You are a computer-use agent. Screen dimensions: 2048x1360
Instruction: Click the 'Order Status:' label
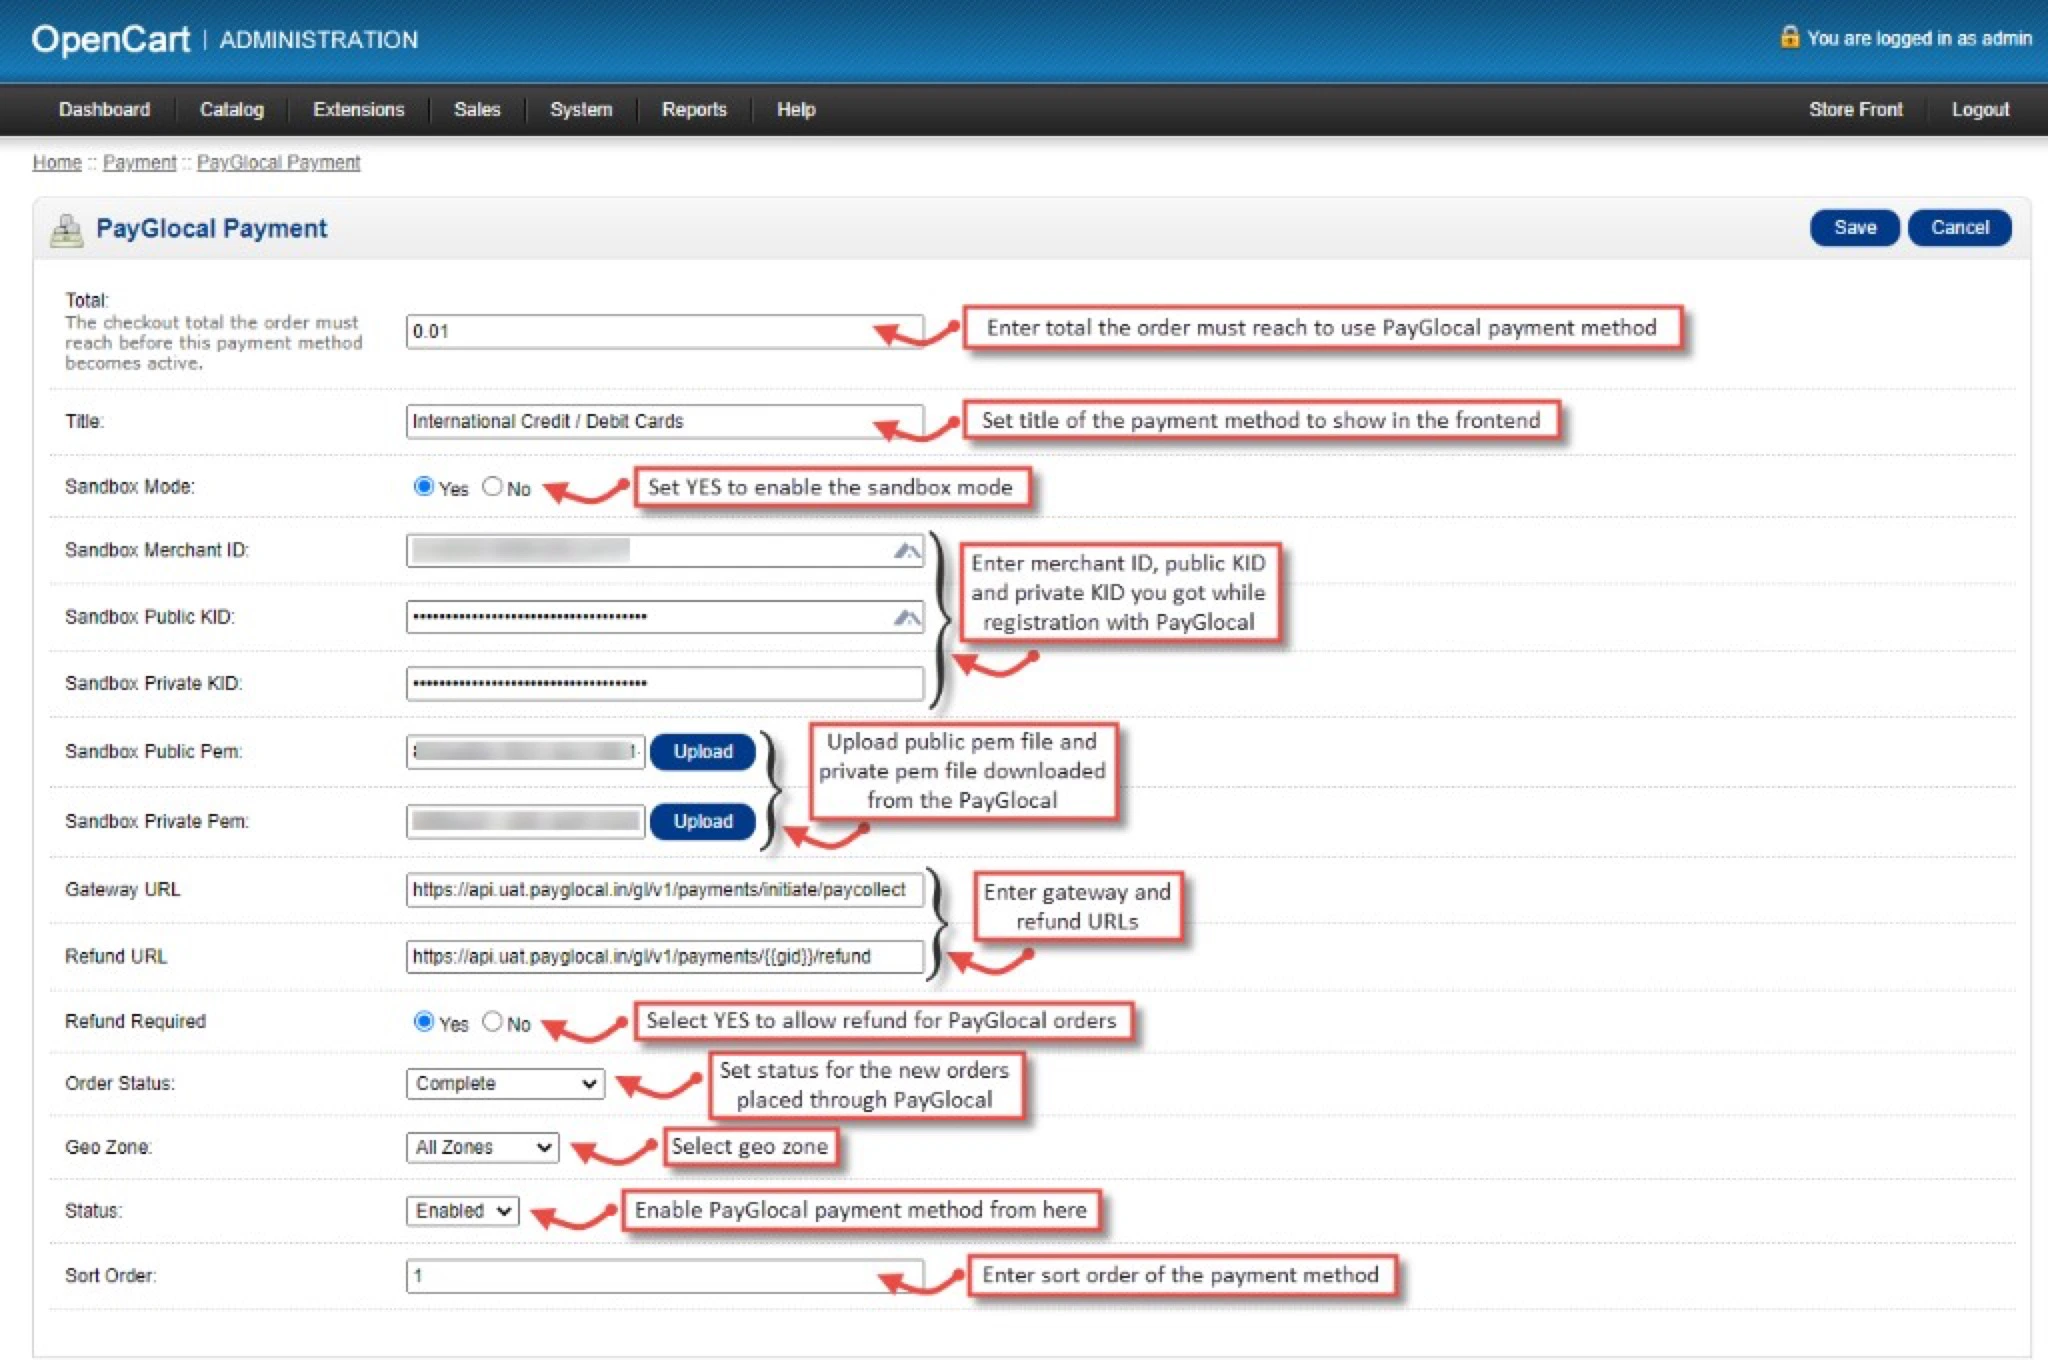(x=119, y=1084)
